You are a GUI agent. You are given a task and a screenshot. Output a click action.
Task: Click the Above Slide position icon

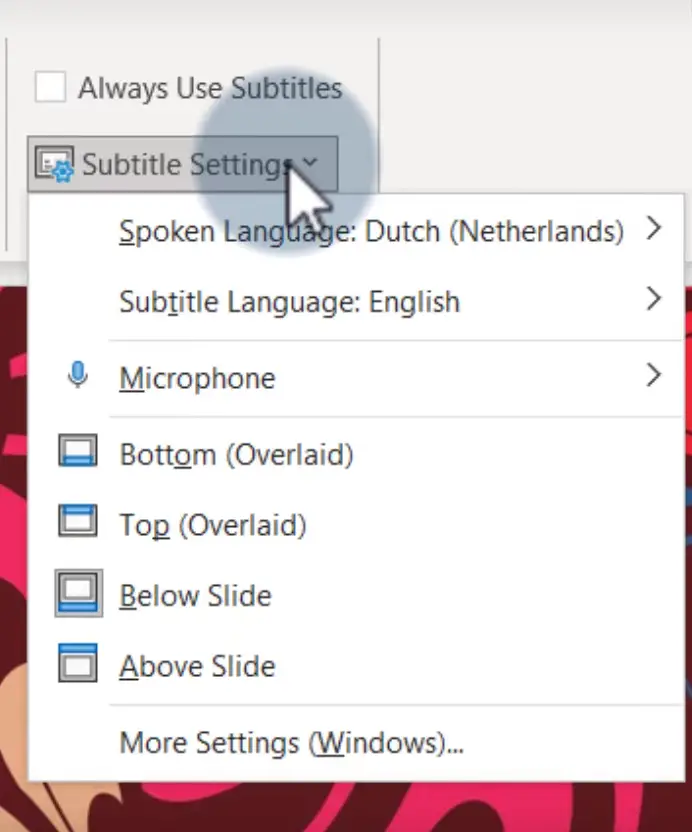point(77,663)
